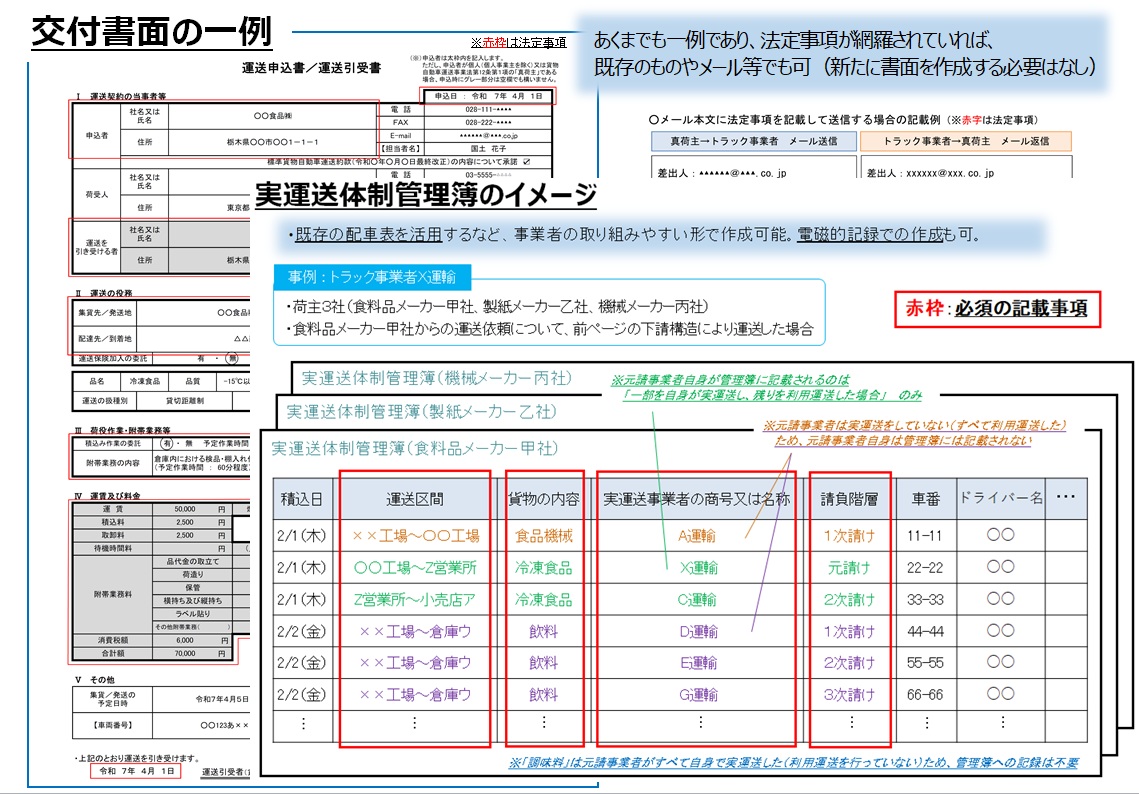
Task: Click the 貸切距離制 value in the form
Action: 185,400
